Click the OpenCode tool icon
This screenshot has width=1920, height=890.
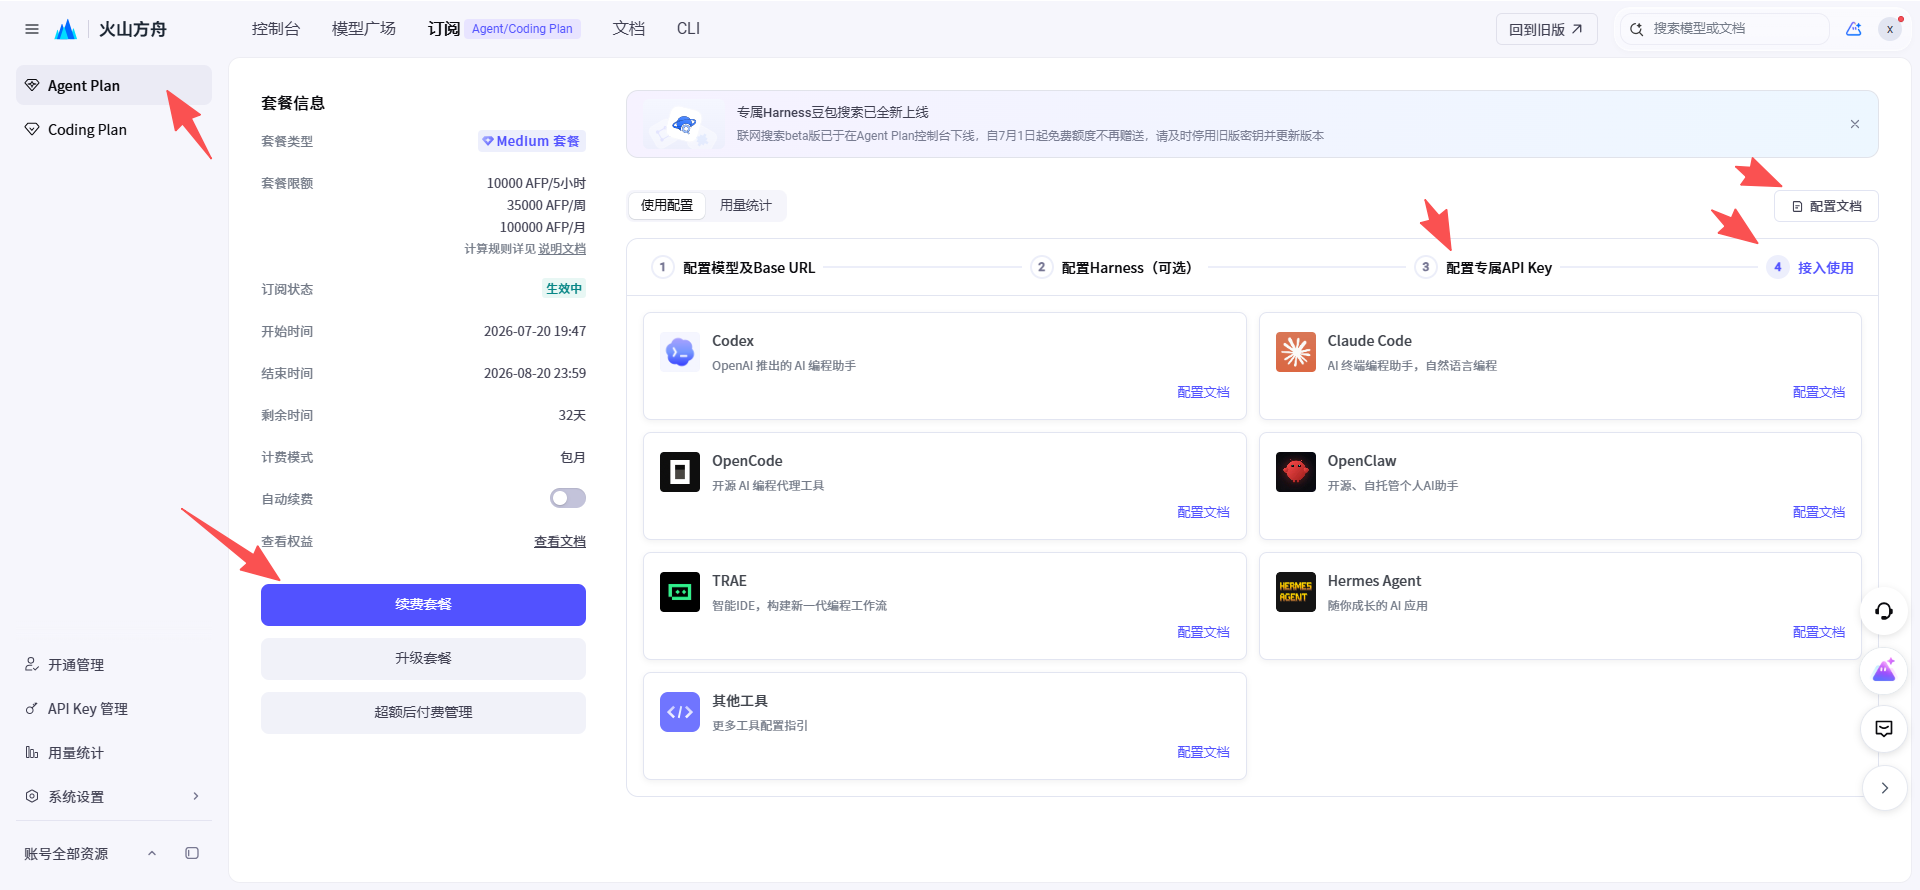tap(680, 472)
